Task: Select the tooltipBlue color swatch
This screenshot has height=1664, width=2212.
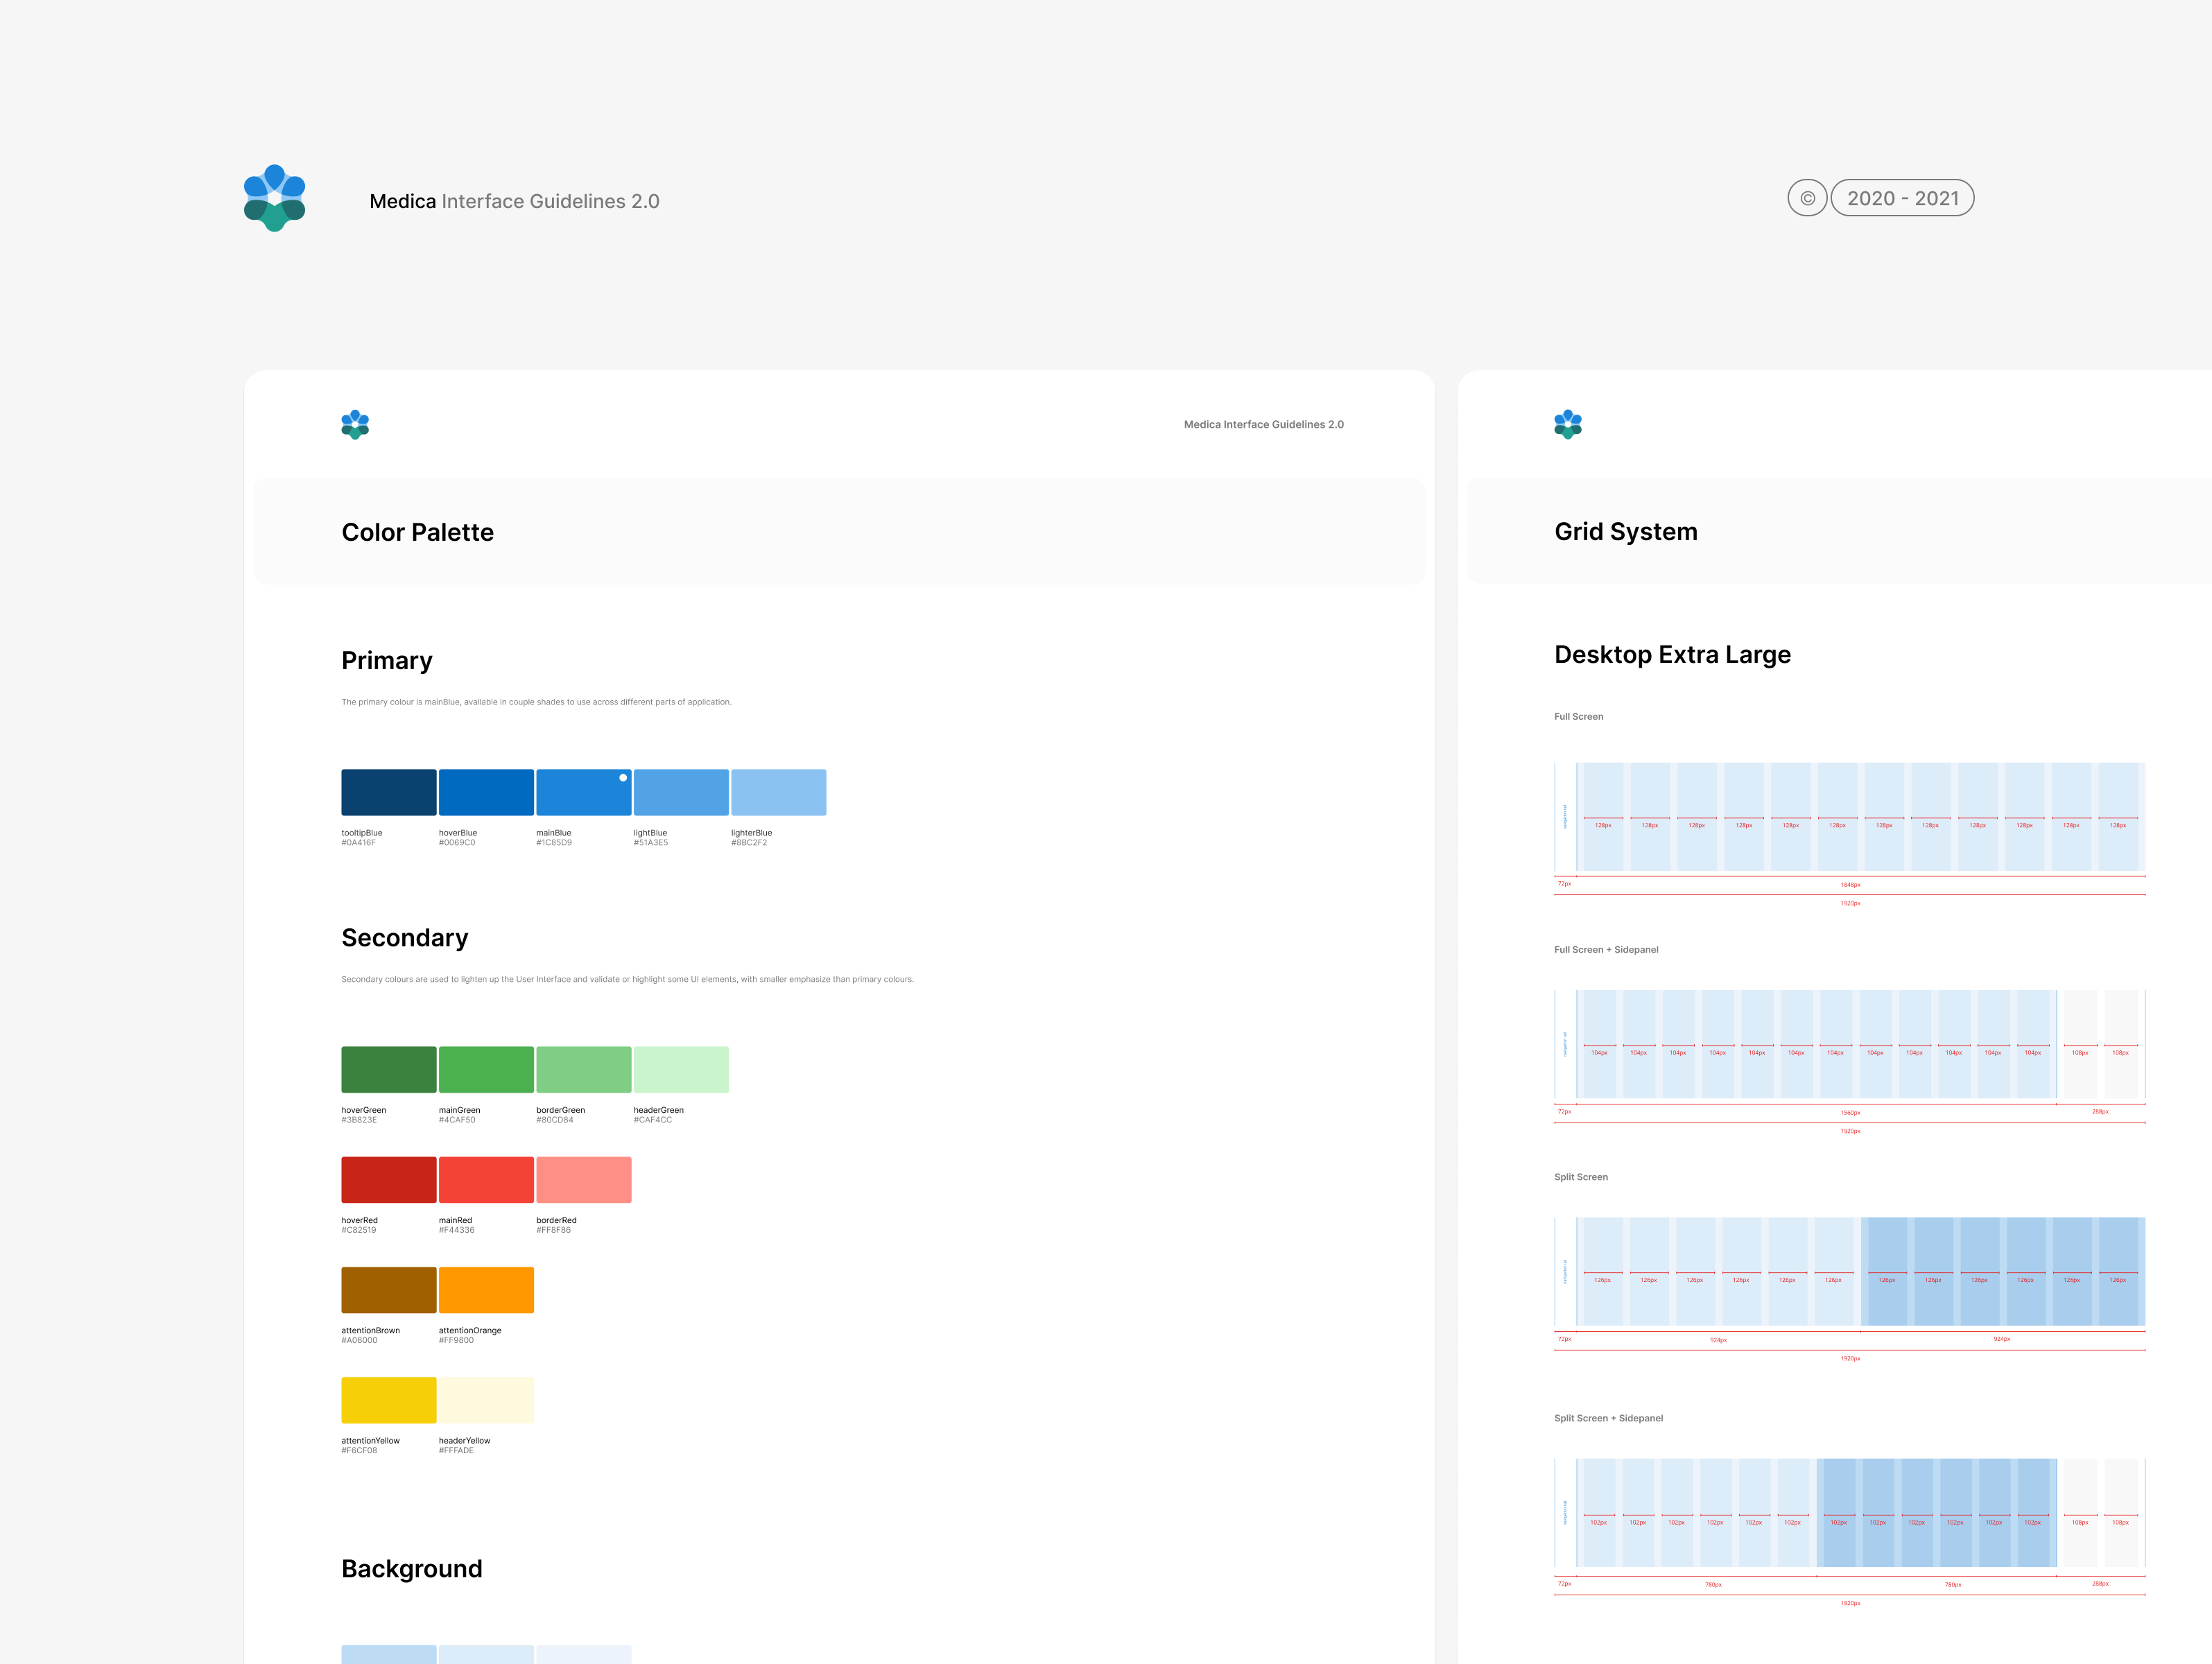Action: point(388,791)
